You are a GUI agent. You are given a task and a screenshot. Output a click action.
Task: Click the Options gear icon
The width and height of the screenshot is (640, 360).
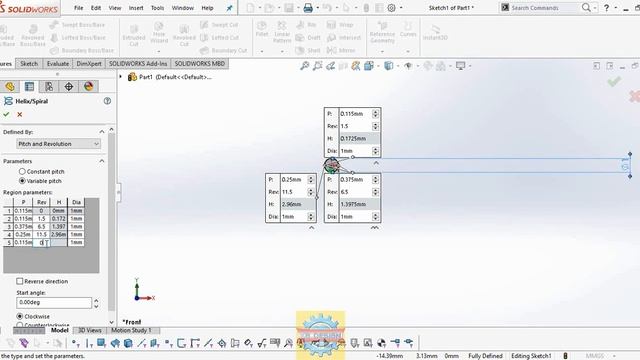[x=391, y=8]
